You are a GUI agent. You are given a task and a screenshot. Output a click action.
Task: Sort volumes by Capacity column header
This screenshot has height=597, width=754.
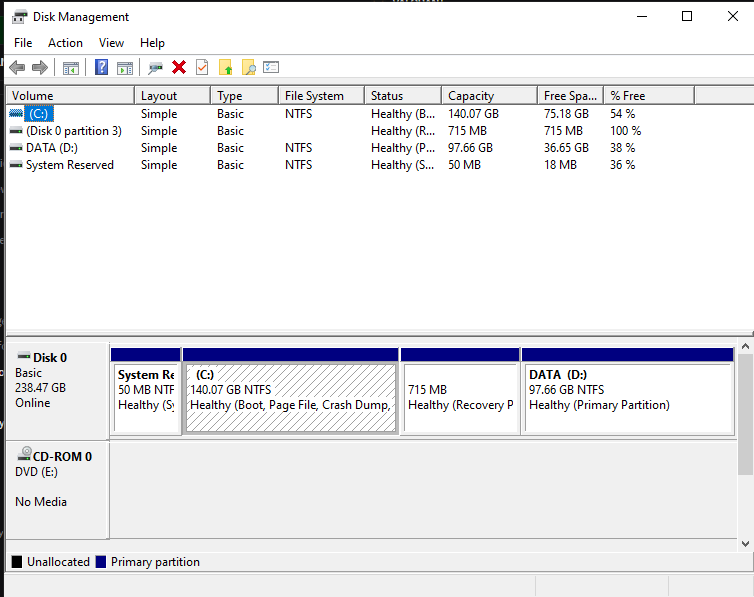pyautogui.click(x=470, y=96)
